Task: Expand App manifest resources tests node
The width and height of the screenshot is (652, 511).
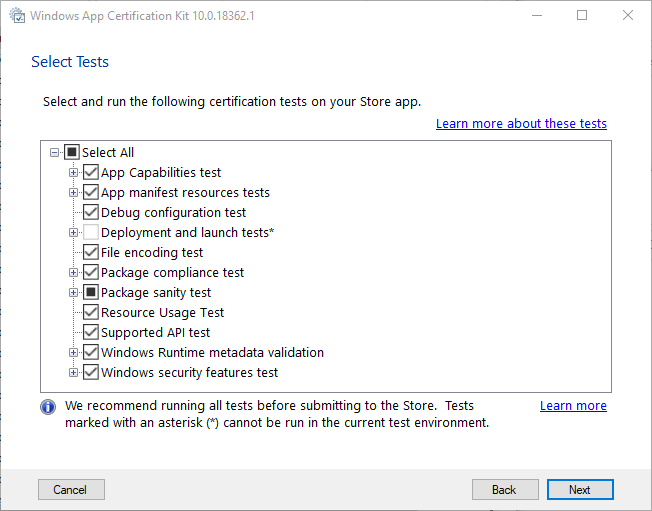Action: click(x=73, y=193)
